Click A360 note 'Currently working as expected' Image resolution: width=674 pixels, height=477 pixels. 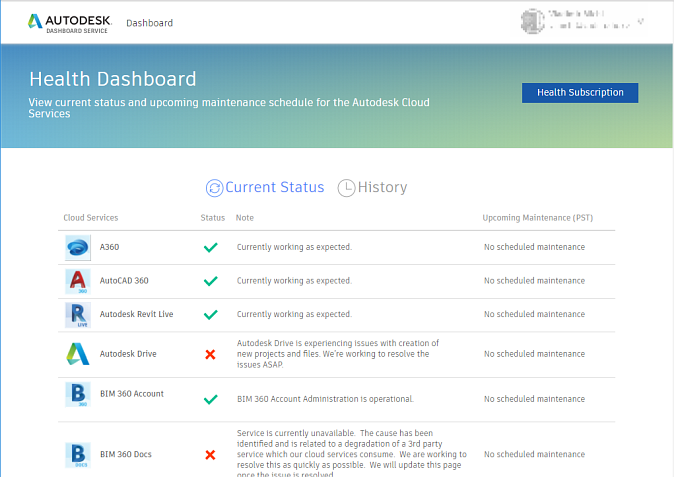(294, 247)
